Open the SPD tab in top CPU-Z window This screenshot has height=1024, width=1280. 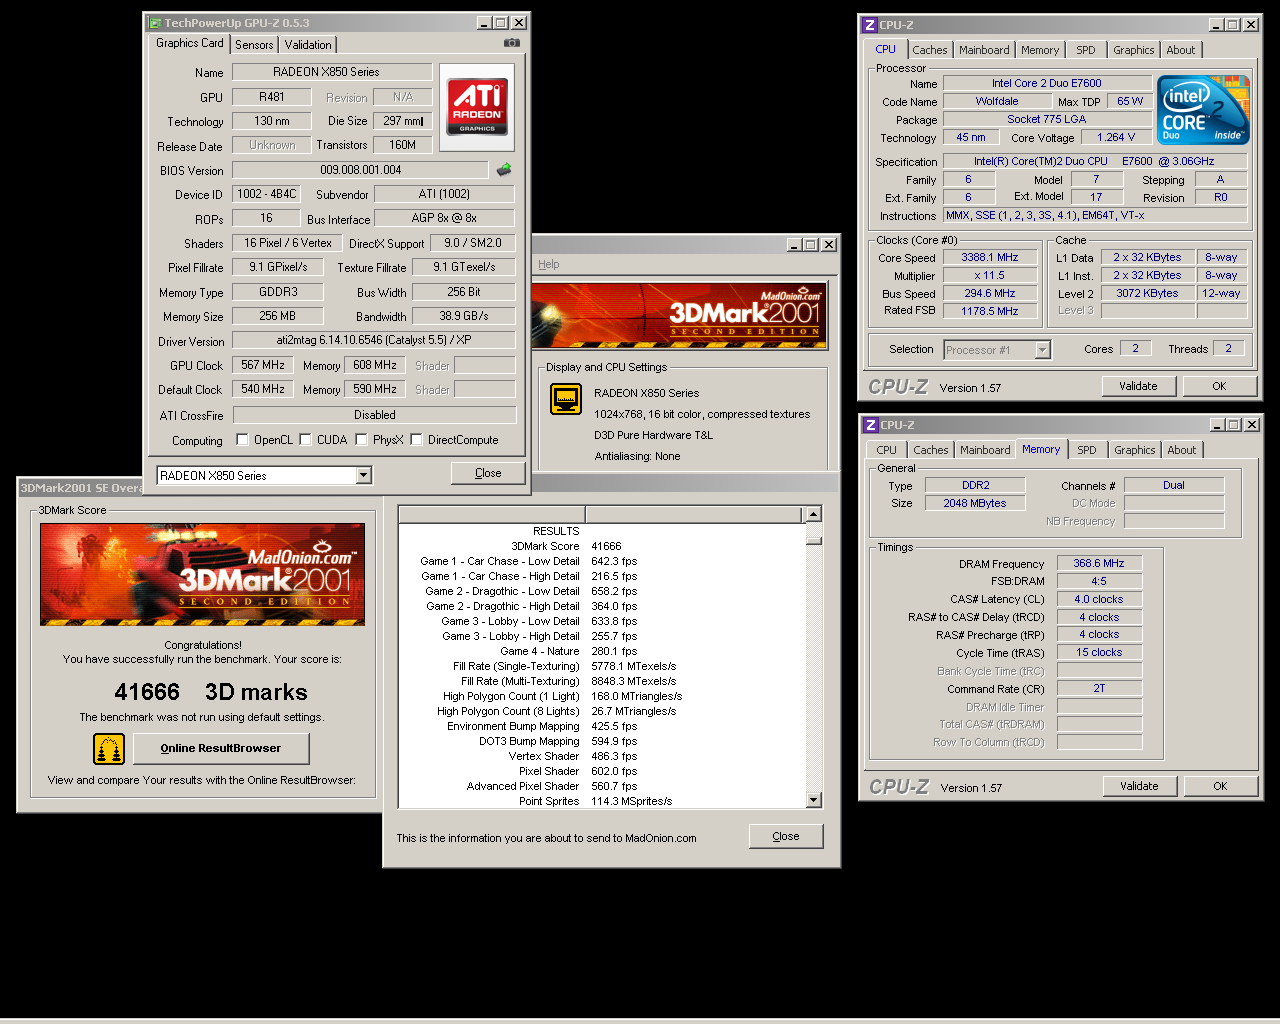click(x=1086, y=50)
